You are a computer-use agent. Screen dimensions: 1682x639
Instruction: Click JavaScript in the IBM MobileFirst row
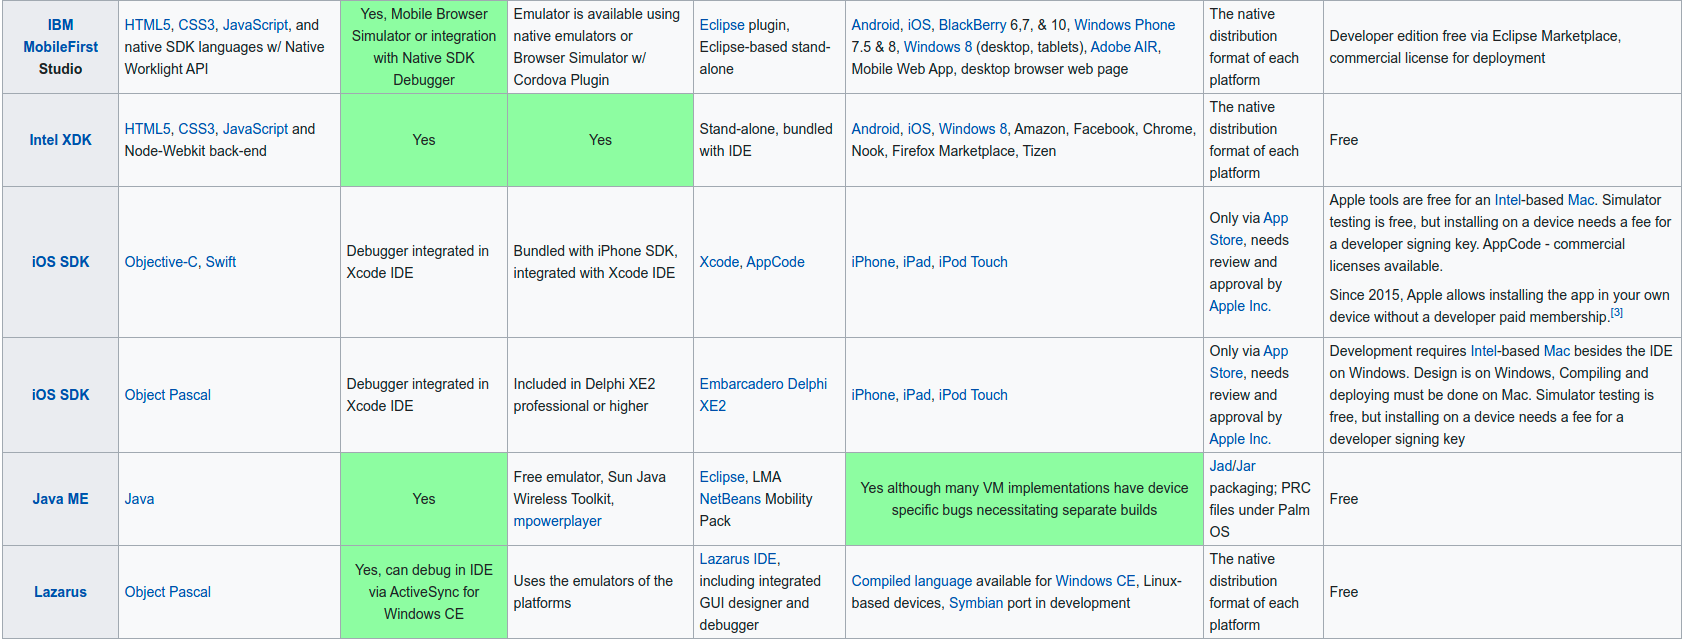pos(255,25)
